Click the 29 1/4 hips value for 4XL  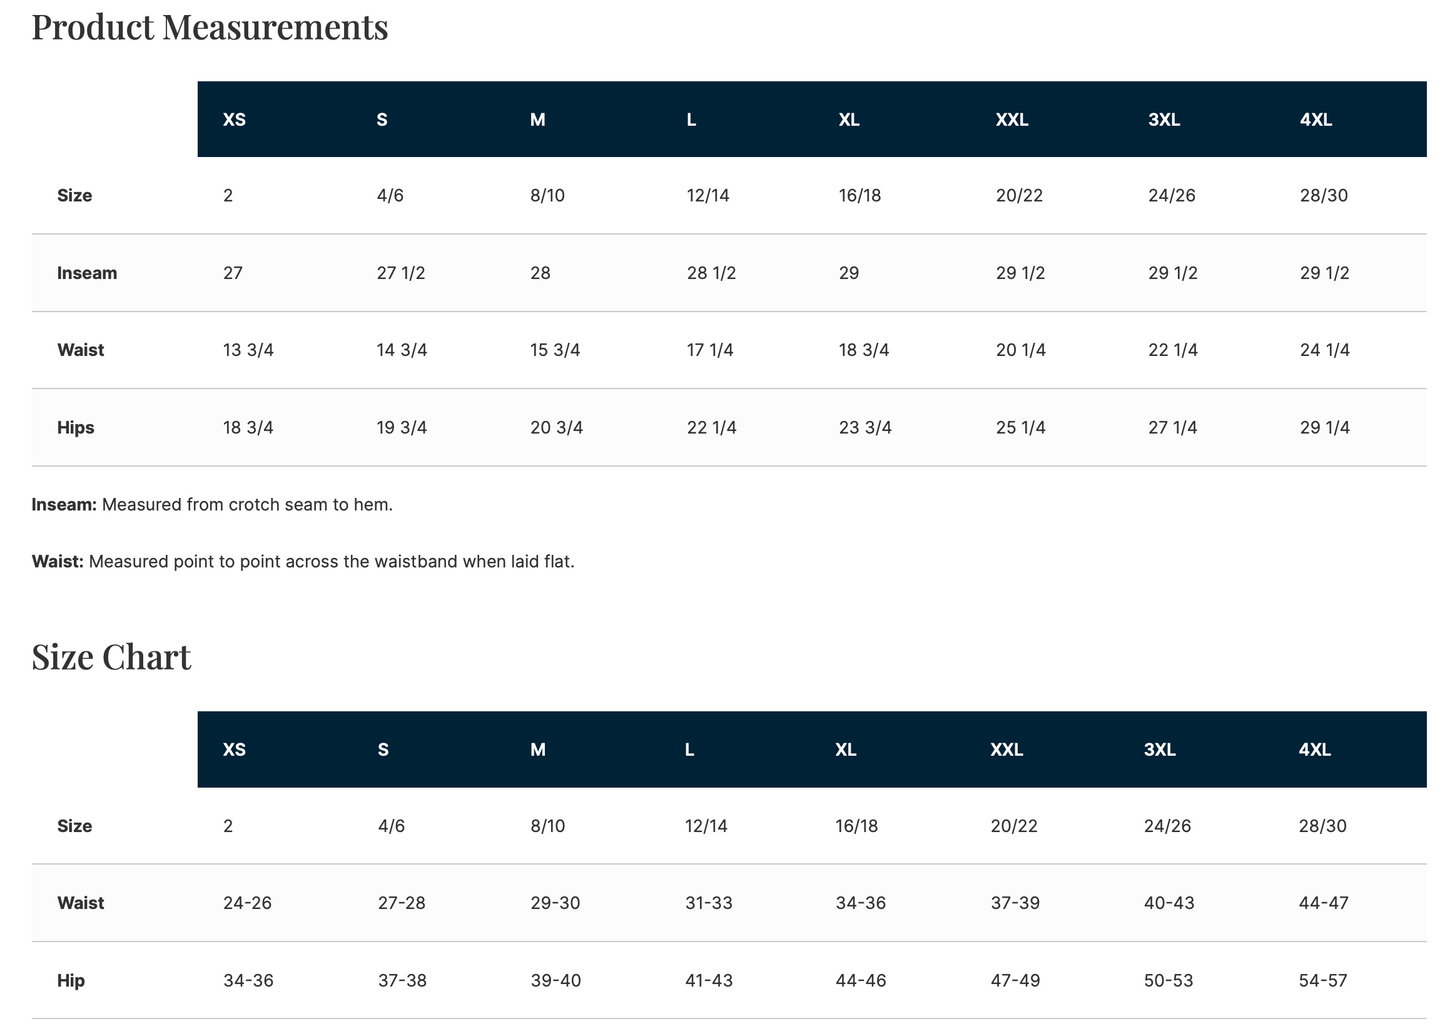click(1325, 428)
